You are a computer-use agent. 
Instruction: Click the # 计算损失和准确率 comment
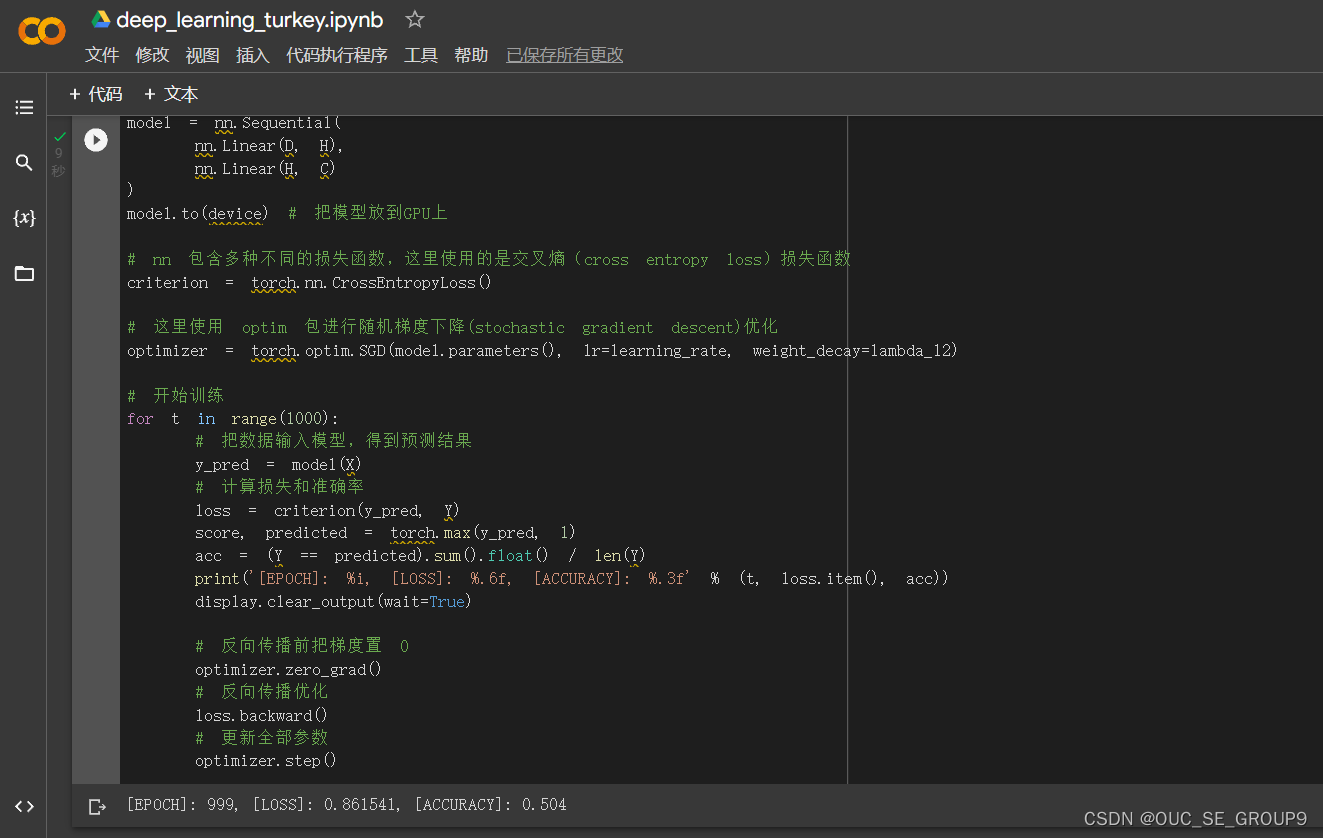click(x=279, y=487)
